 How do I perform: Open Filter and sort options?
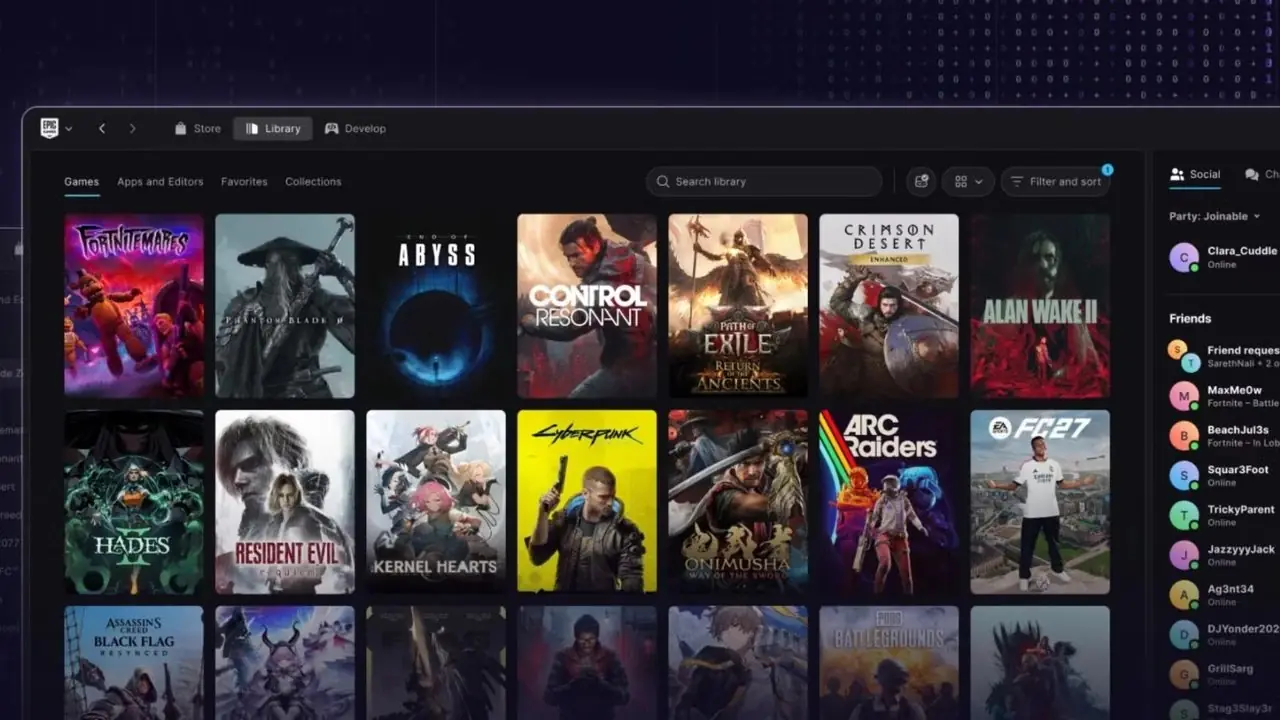pyautogui.click(x=1055, y=181)
